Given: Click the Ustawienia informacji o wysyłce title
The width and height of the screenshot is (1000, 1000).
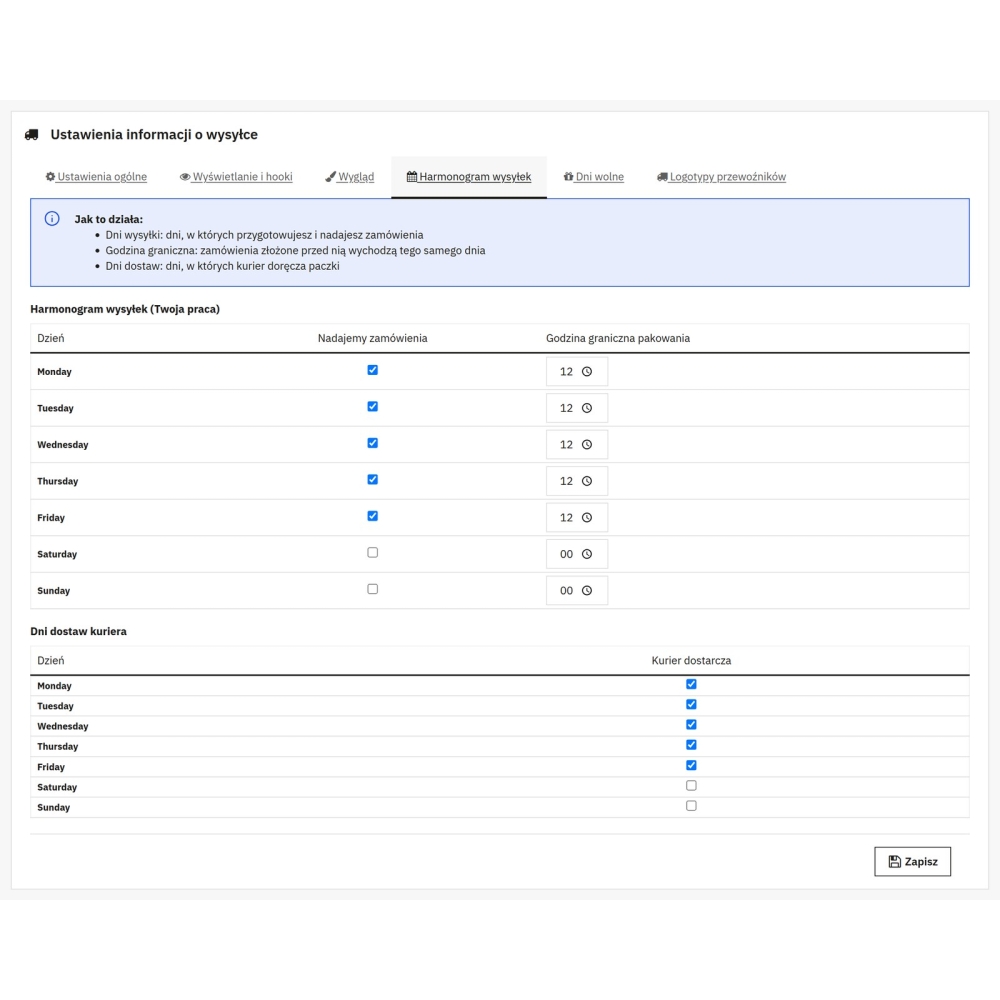Looking at the screenshot, I should pos(154,135).
